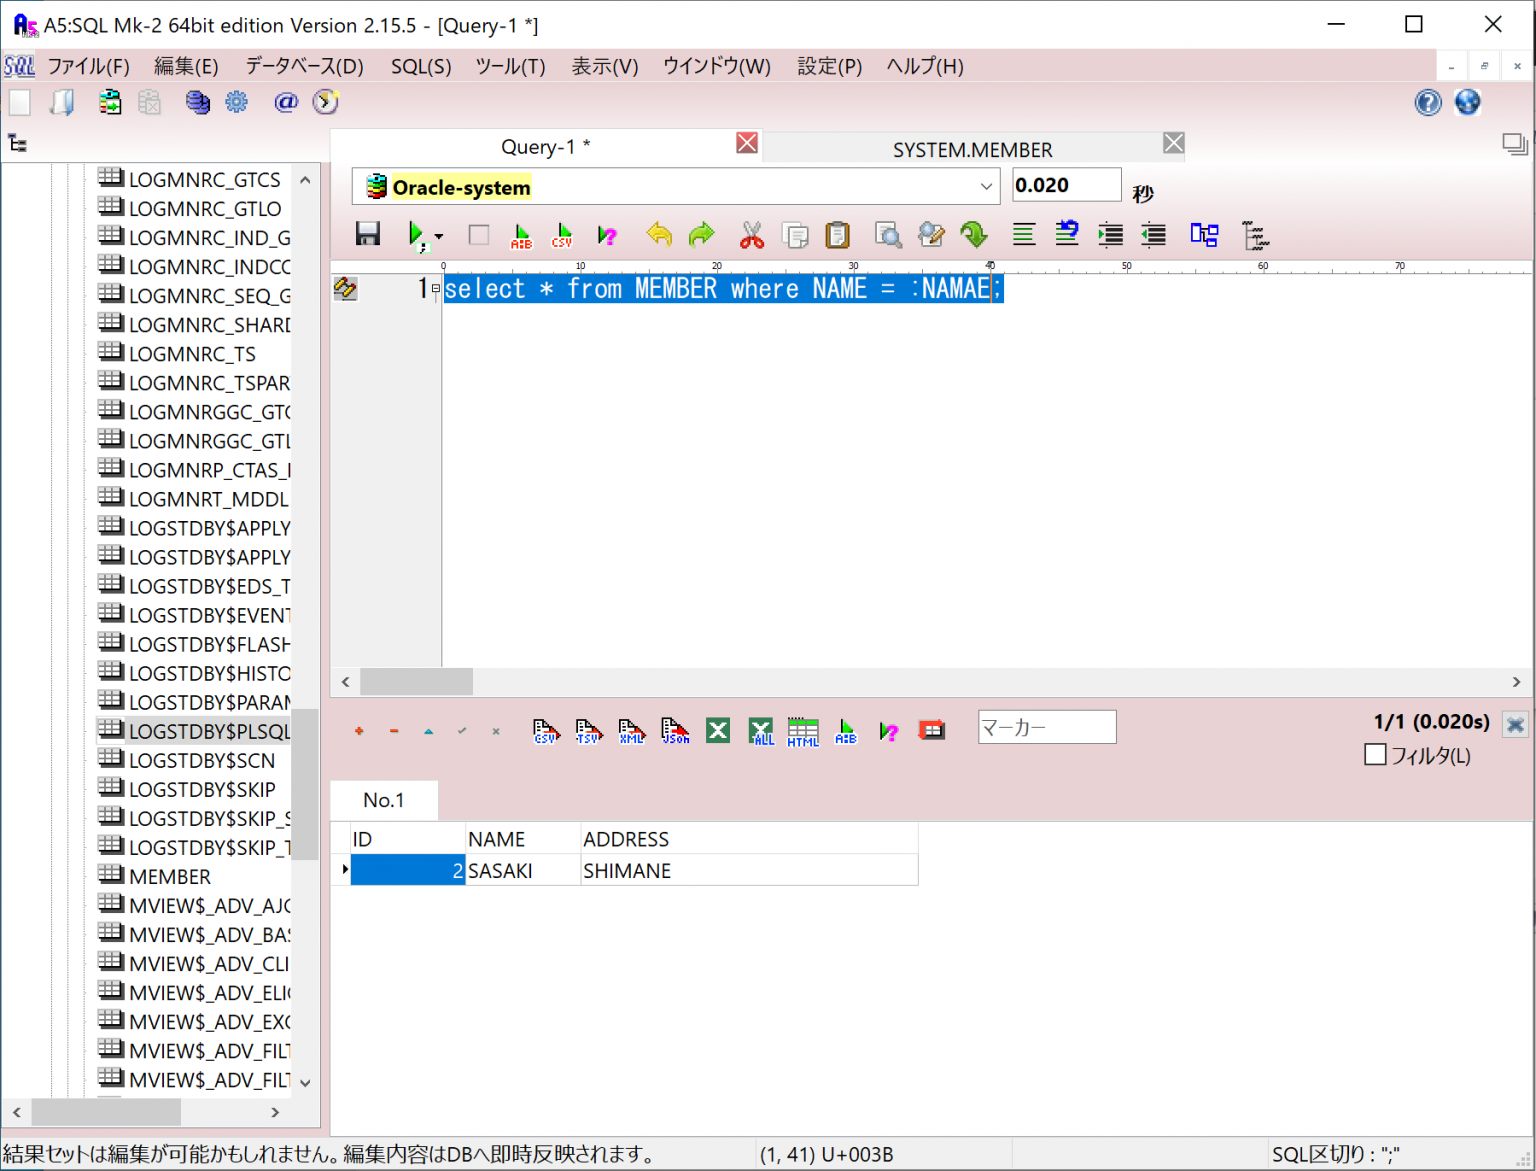The height and width of the screenshot is (1171, 1536).
Task: Open the settings gear icon
Action: tap(236, 102)
